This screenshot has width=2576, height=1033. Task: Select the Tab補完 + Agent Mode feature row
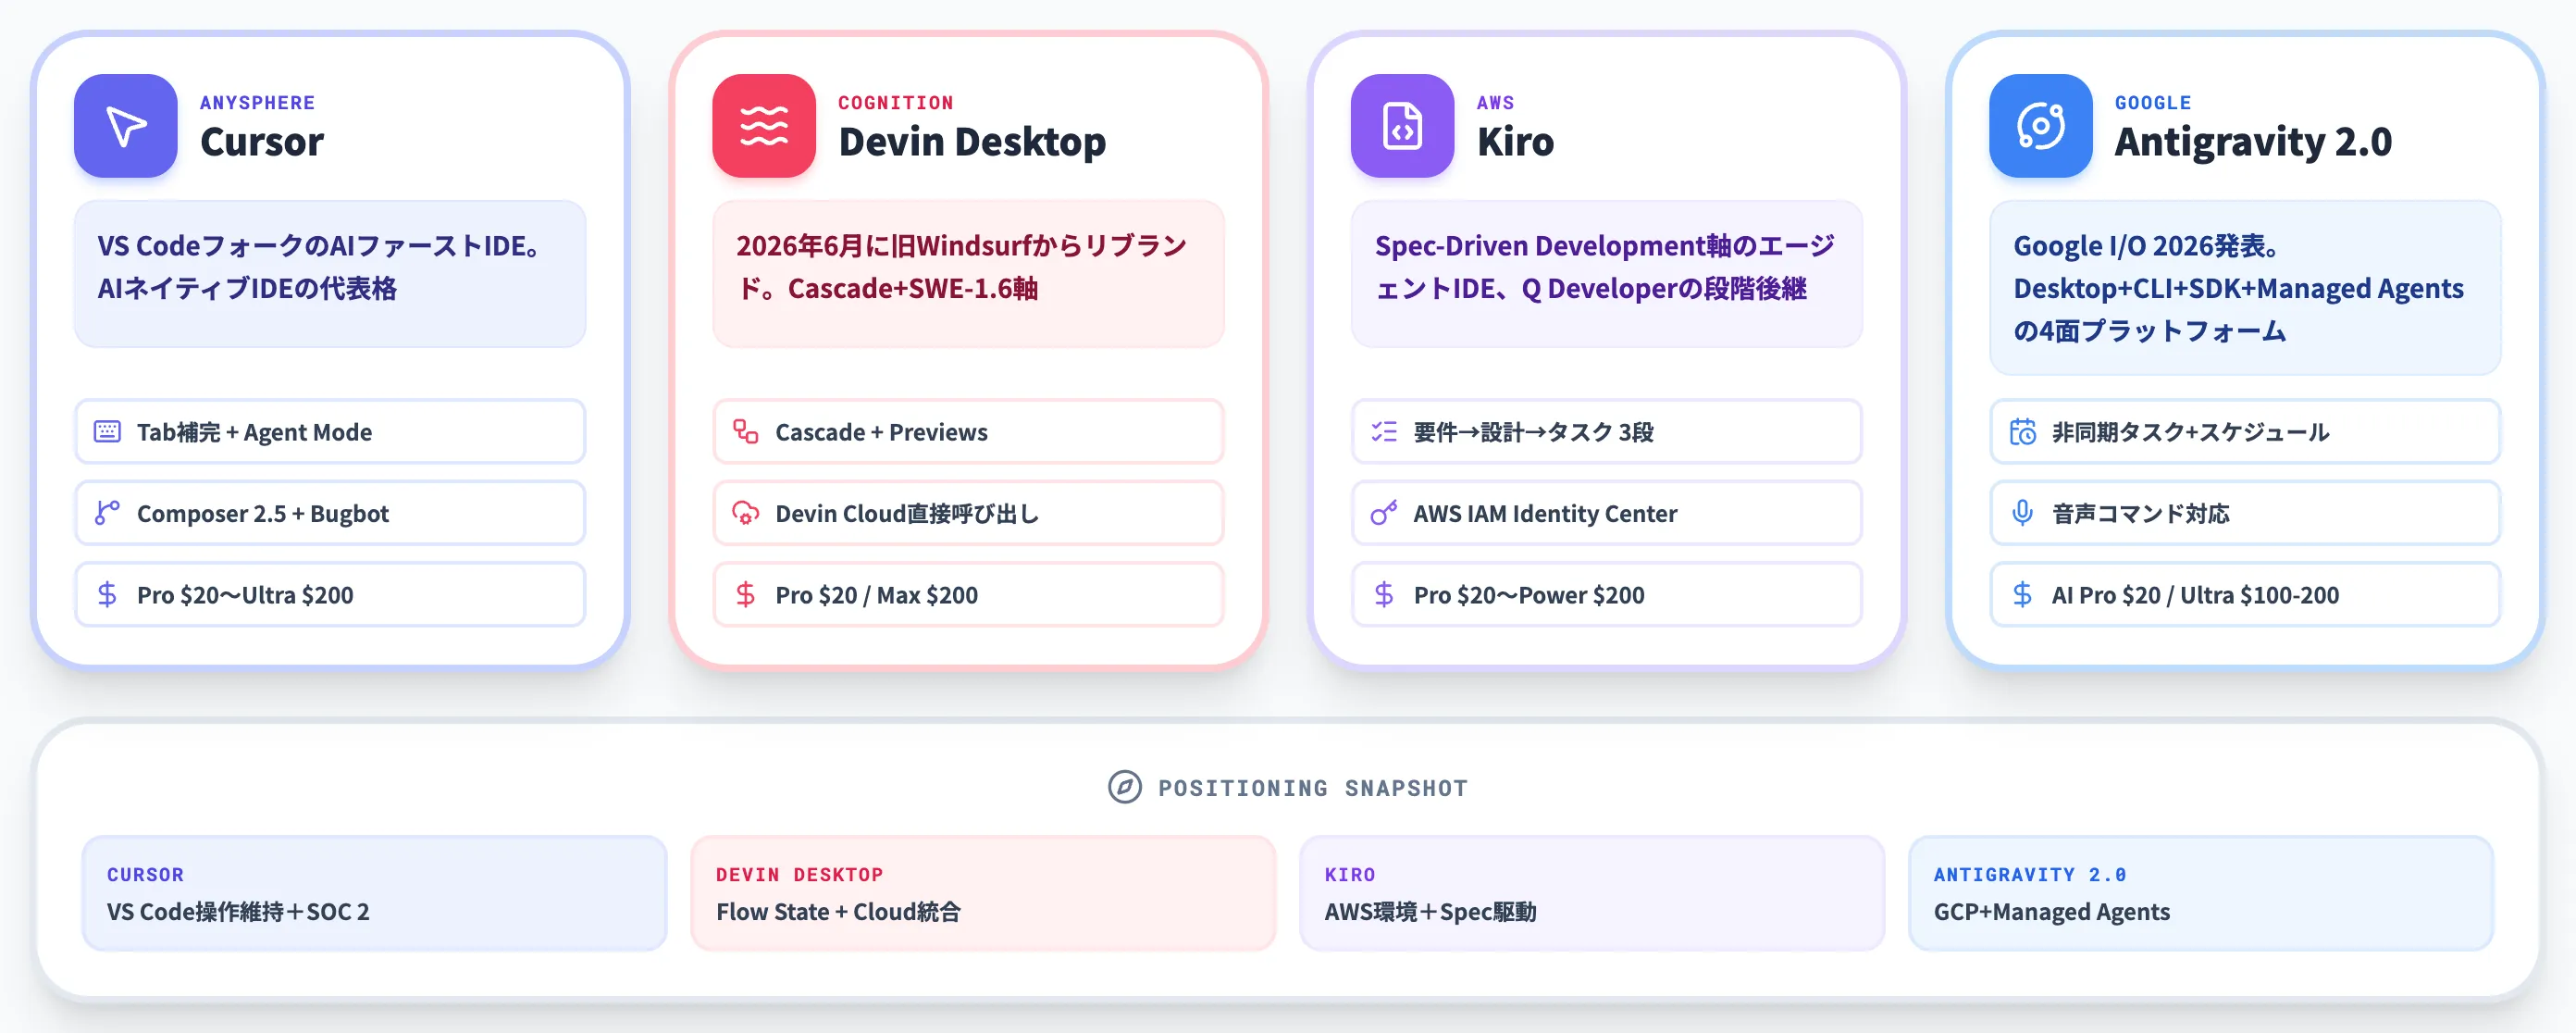pyautogui.click(x=330, y=431)
